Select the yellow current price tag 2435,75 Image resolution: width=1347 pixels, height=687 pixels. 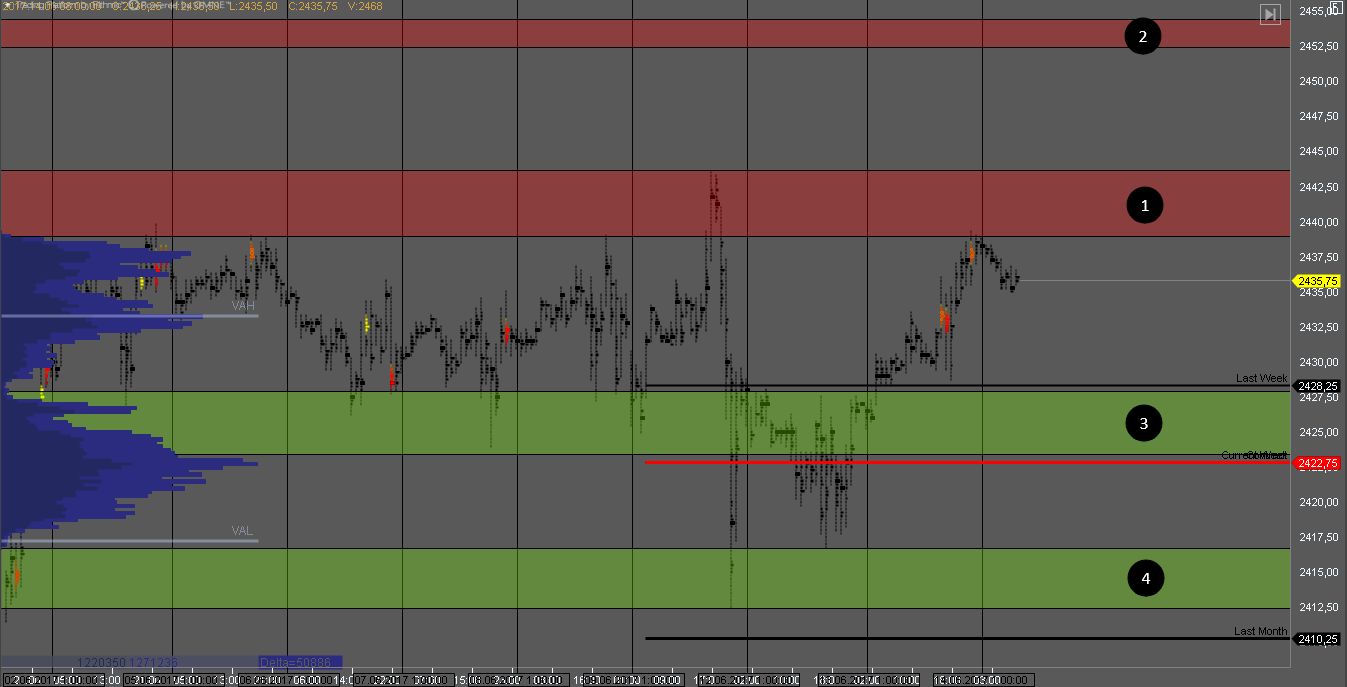click(x=1317, y=282)
